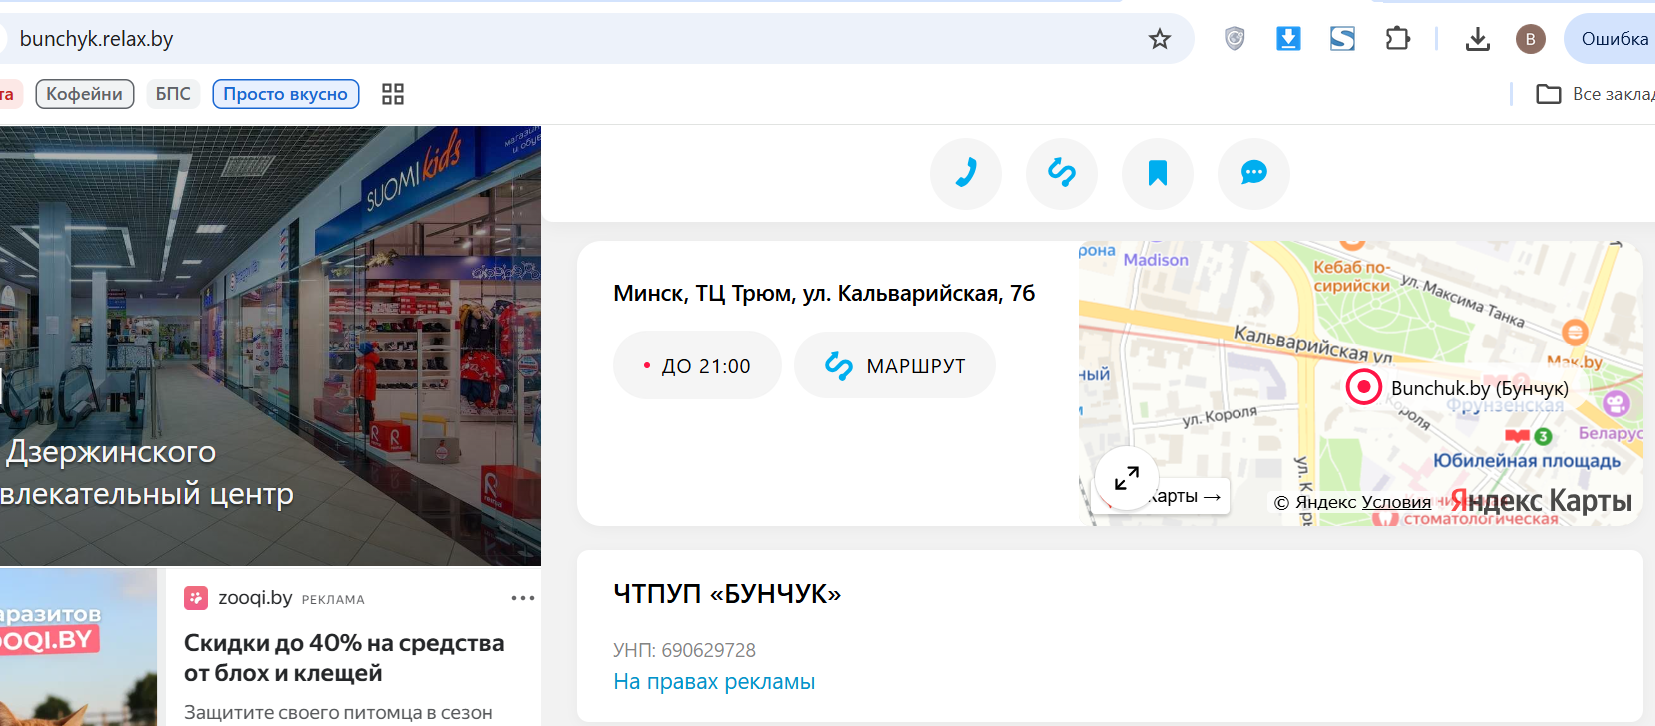Open the shield security extension
This screenshot has width=1655, height=726.
[x=1235, y=39]
